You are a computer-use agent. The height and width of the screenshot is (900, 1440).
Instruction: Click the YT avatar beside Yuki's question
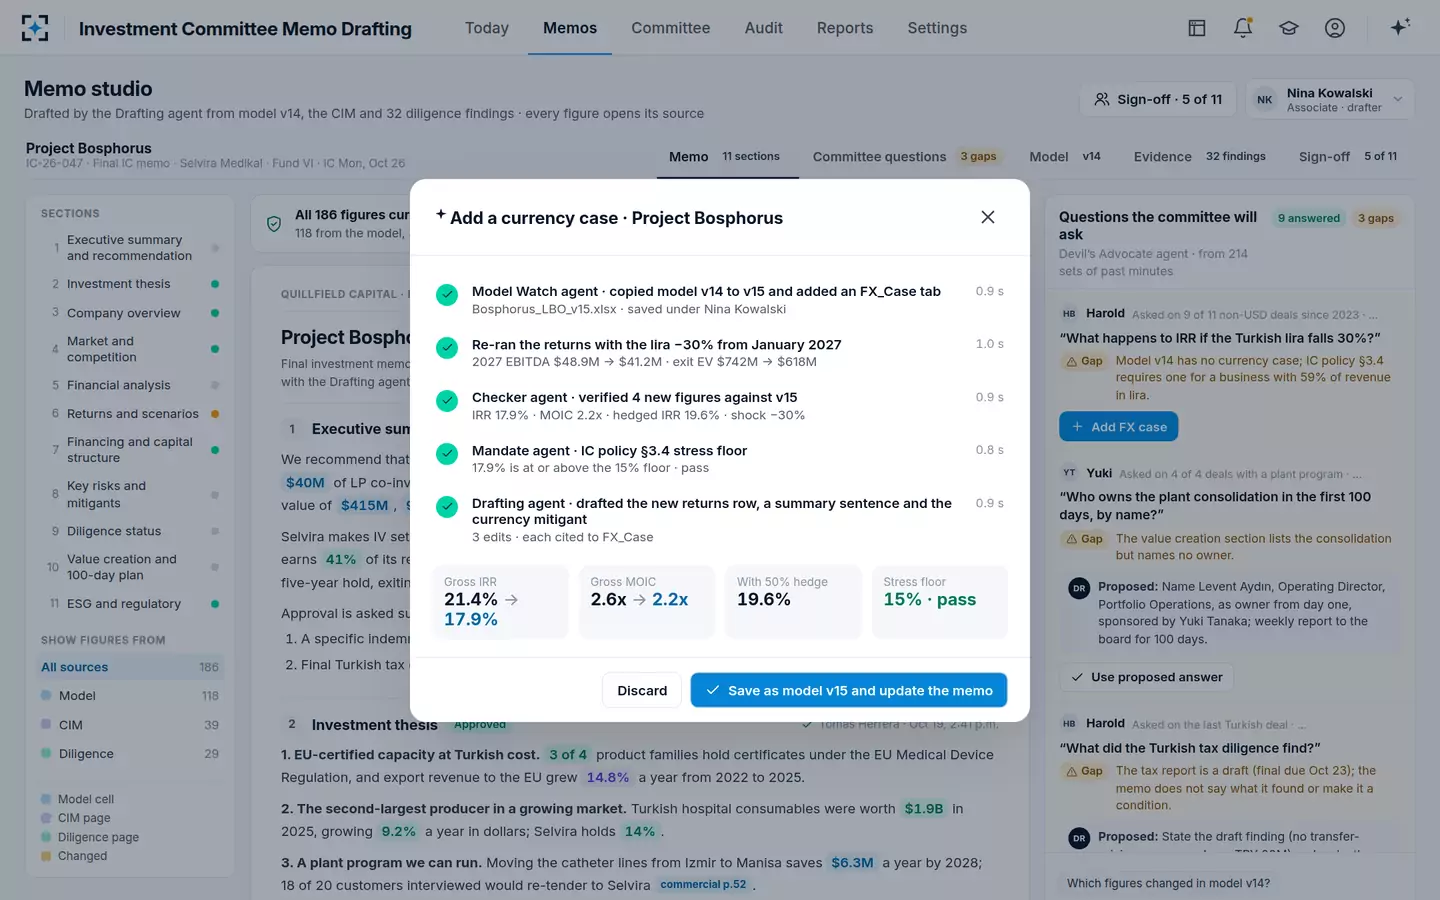pyautogui.click(x=1069, y=473)
